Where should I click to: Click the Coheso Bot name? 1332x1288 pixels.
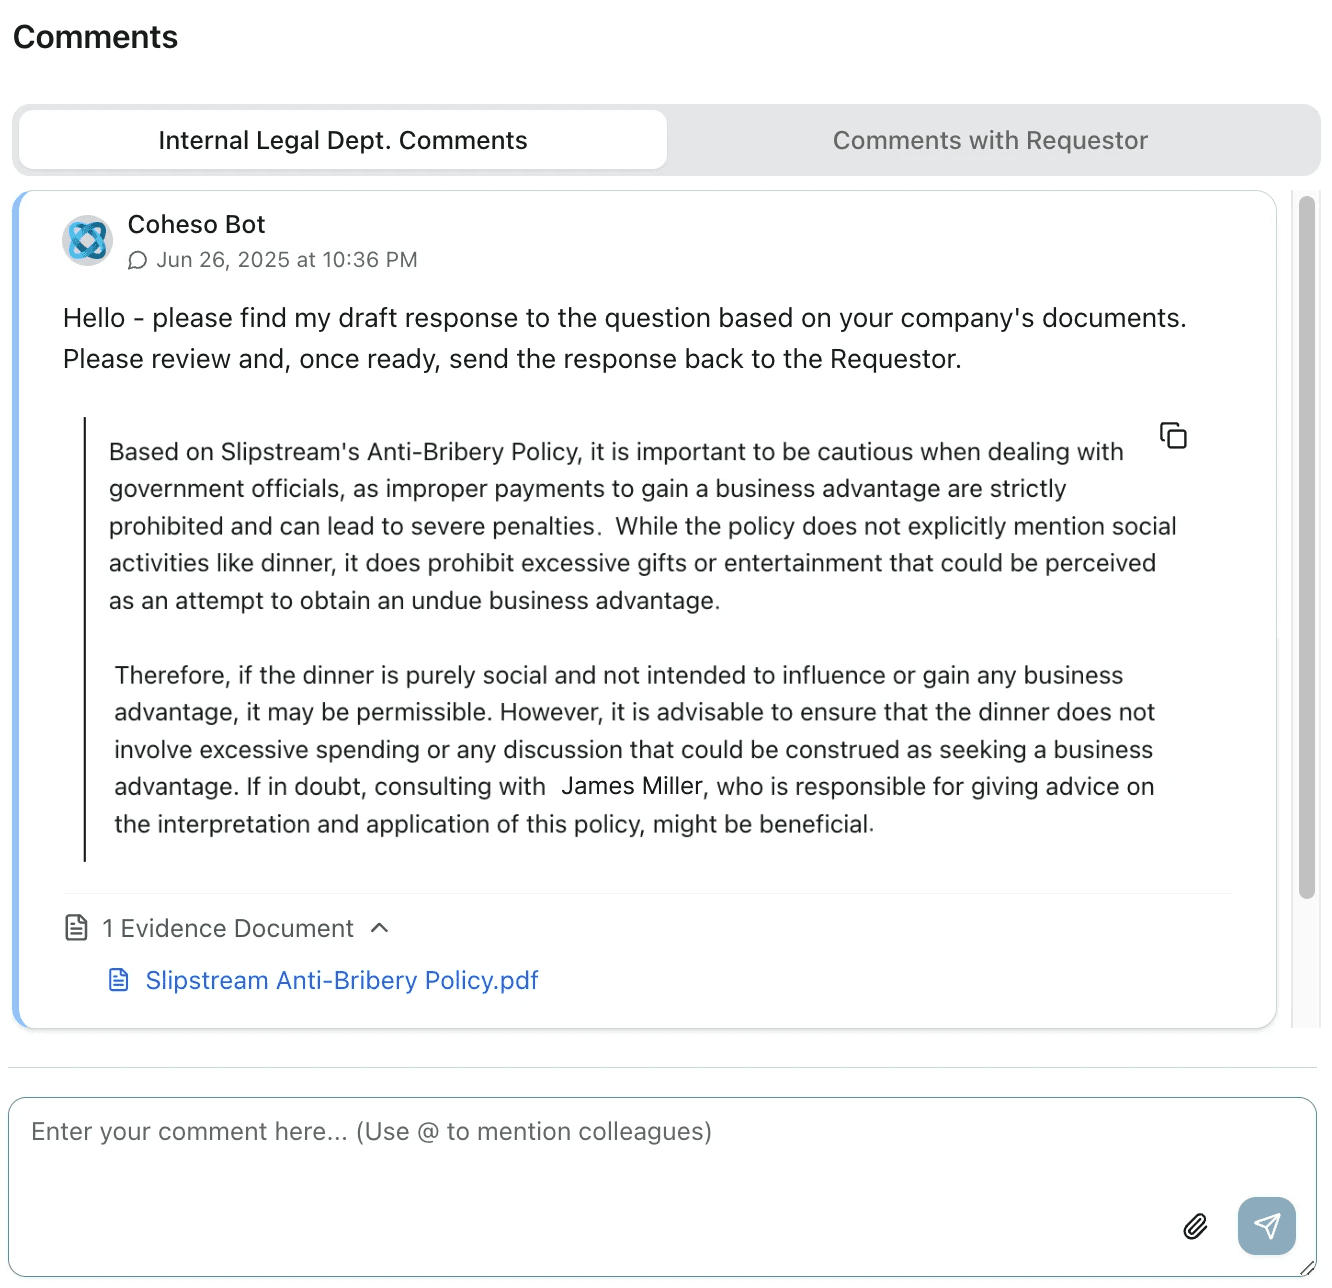coord(196,224)
